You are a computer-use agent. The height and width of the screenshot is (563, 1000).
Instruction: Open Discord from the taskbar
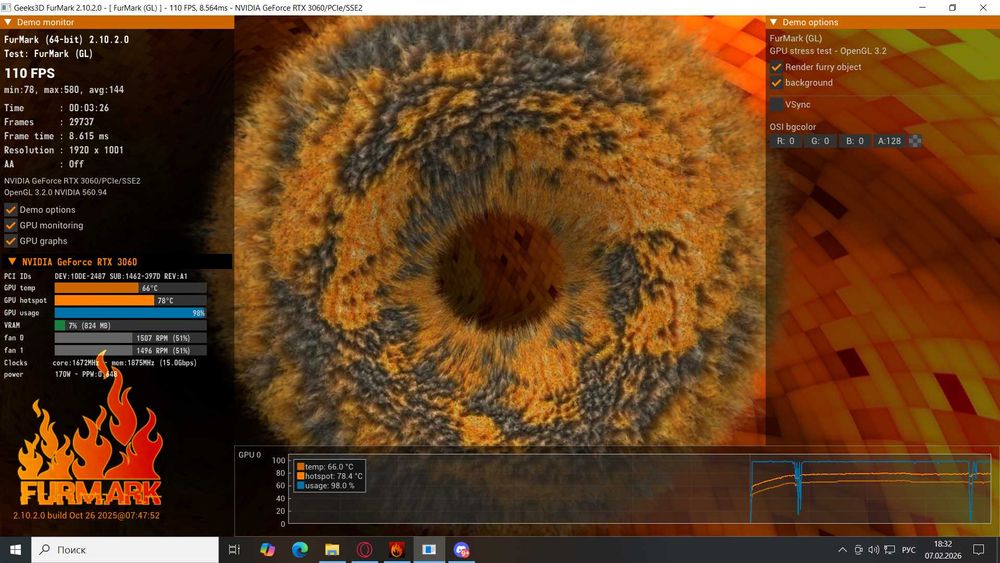coord(462,550)
